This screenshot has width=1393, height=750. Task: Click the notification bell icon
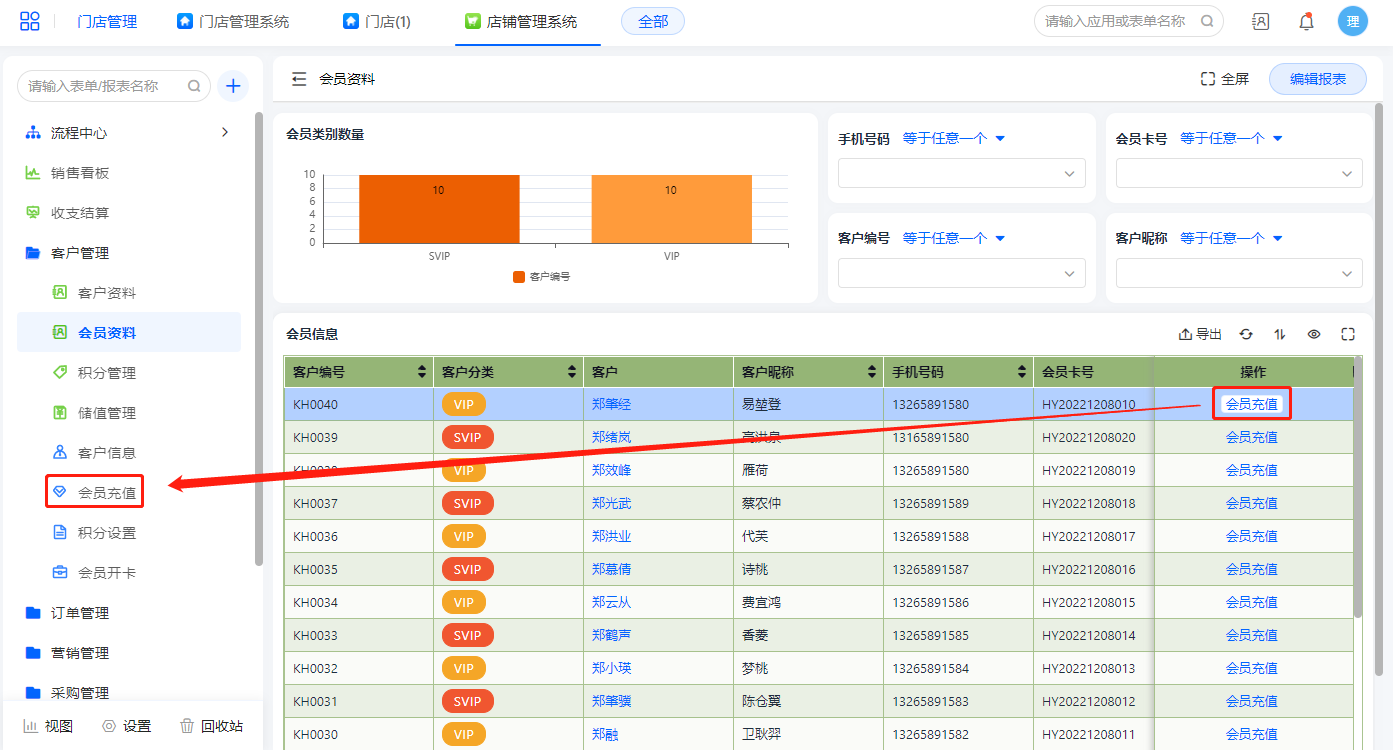(1306, 21)
